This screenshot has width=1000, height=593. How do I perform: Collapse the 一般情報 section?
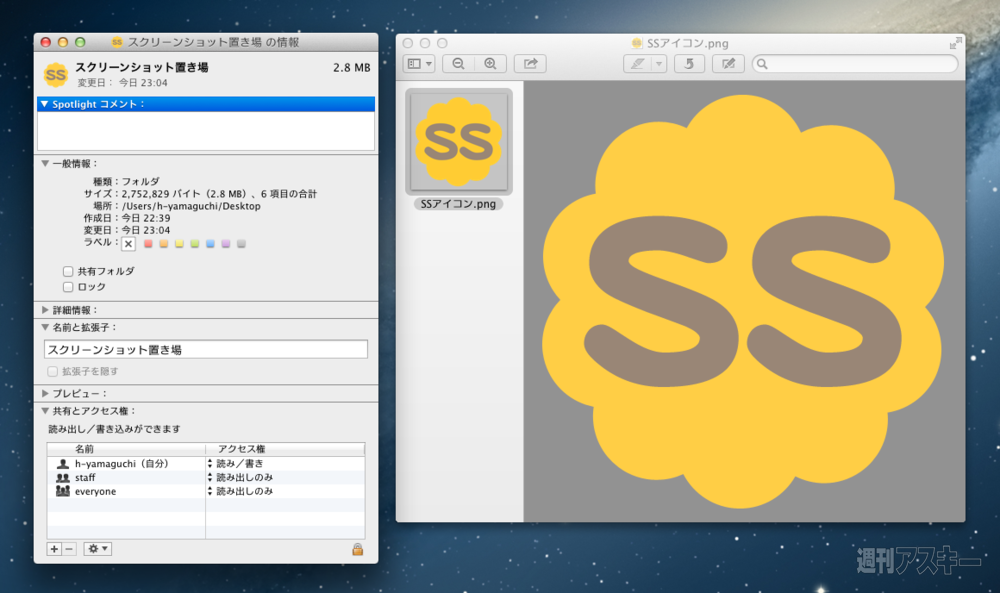coord(45,164)
